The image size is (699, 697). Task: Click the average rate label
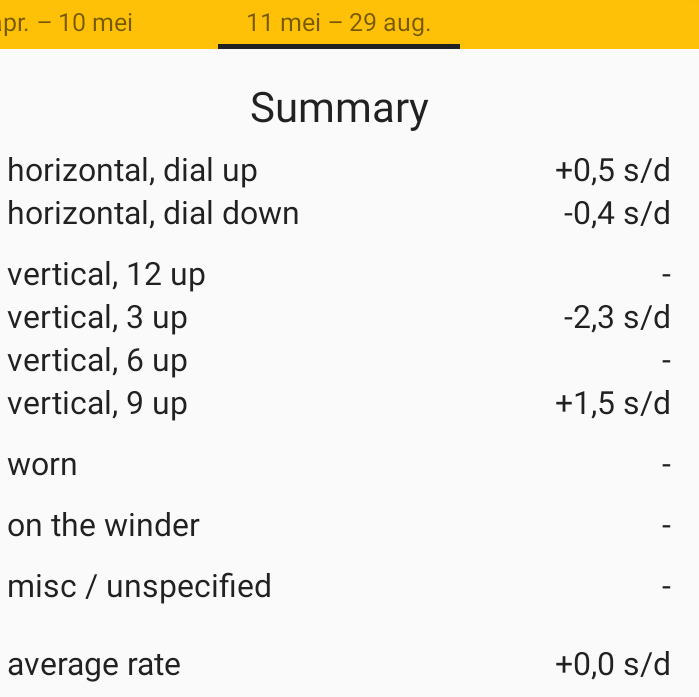tap(94, 665)
